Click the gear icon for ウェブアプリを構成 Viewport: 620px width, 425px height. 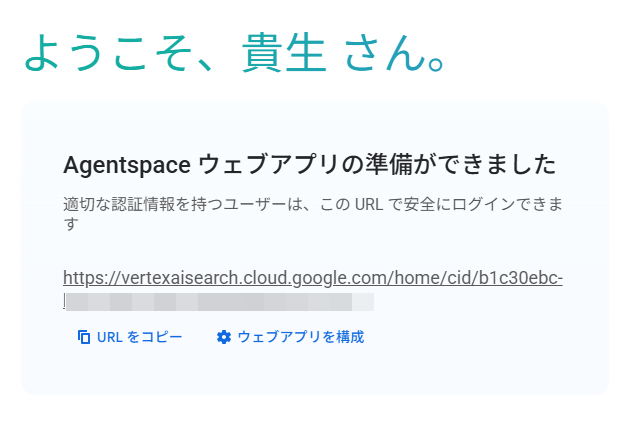coord(224,338)
